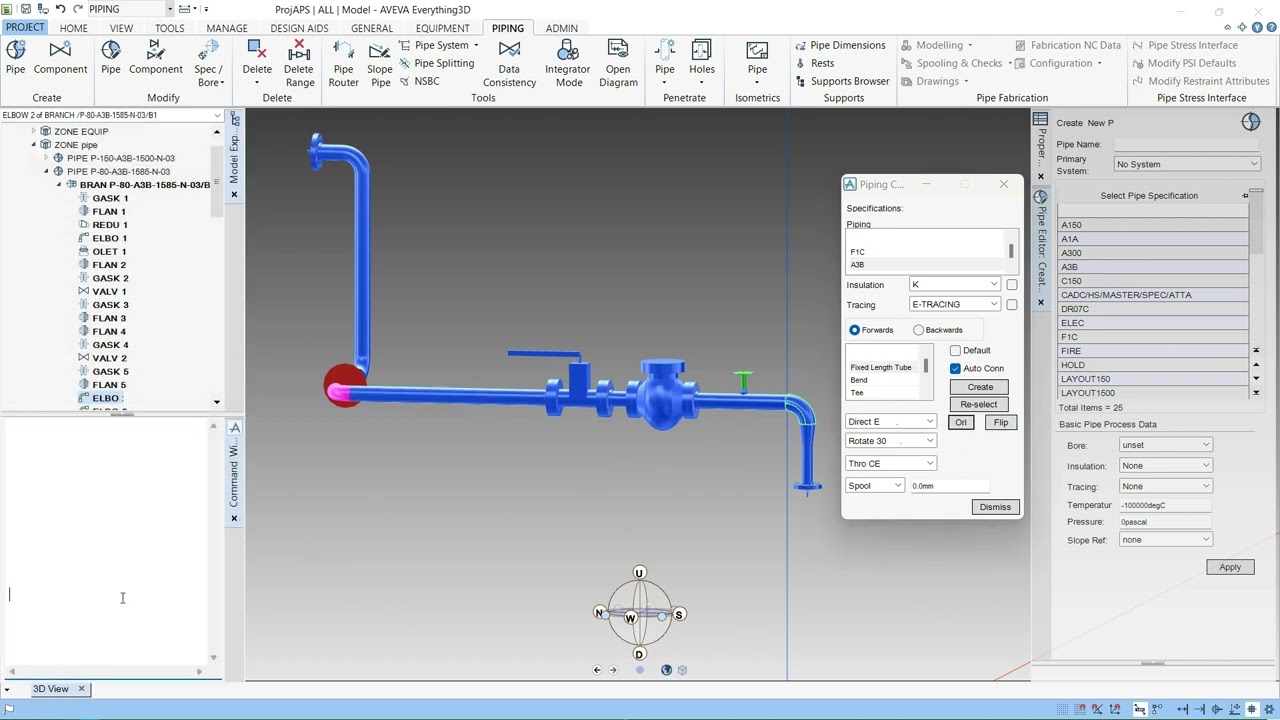Click the Create Component ribbon icon
The height and width of the screenshot is (720, 1280).
[60, 50]
